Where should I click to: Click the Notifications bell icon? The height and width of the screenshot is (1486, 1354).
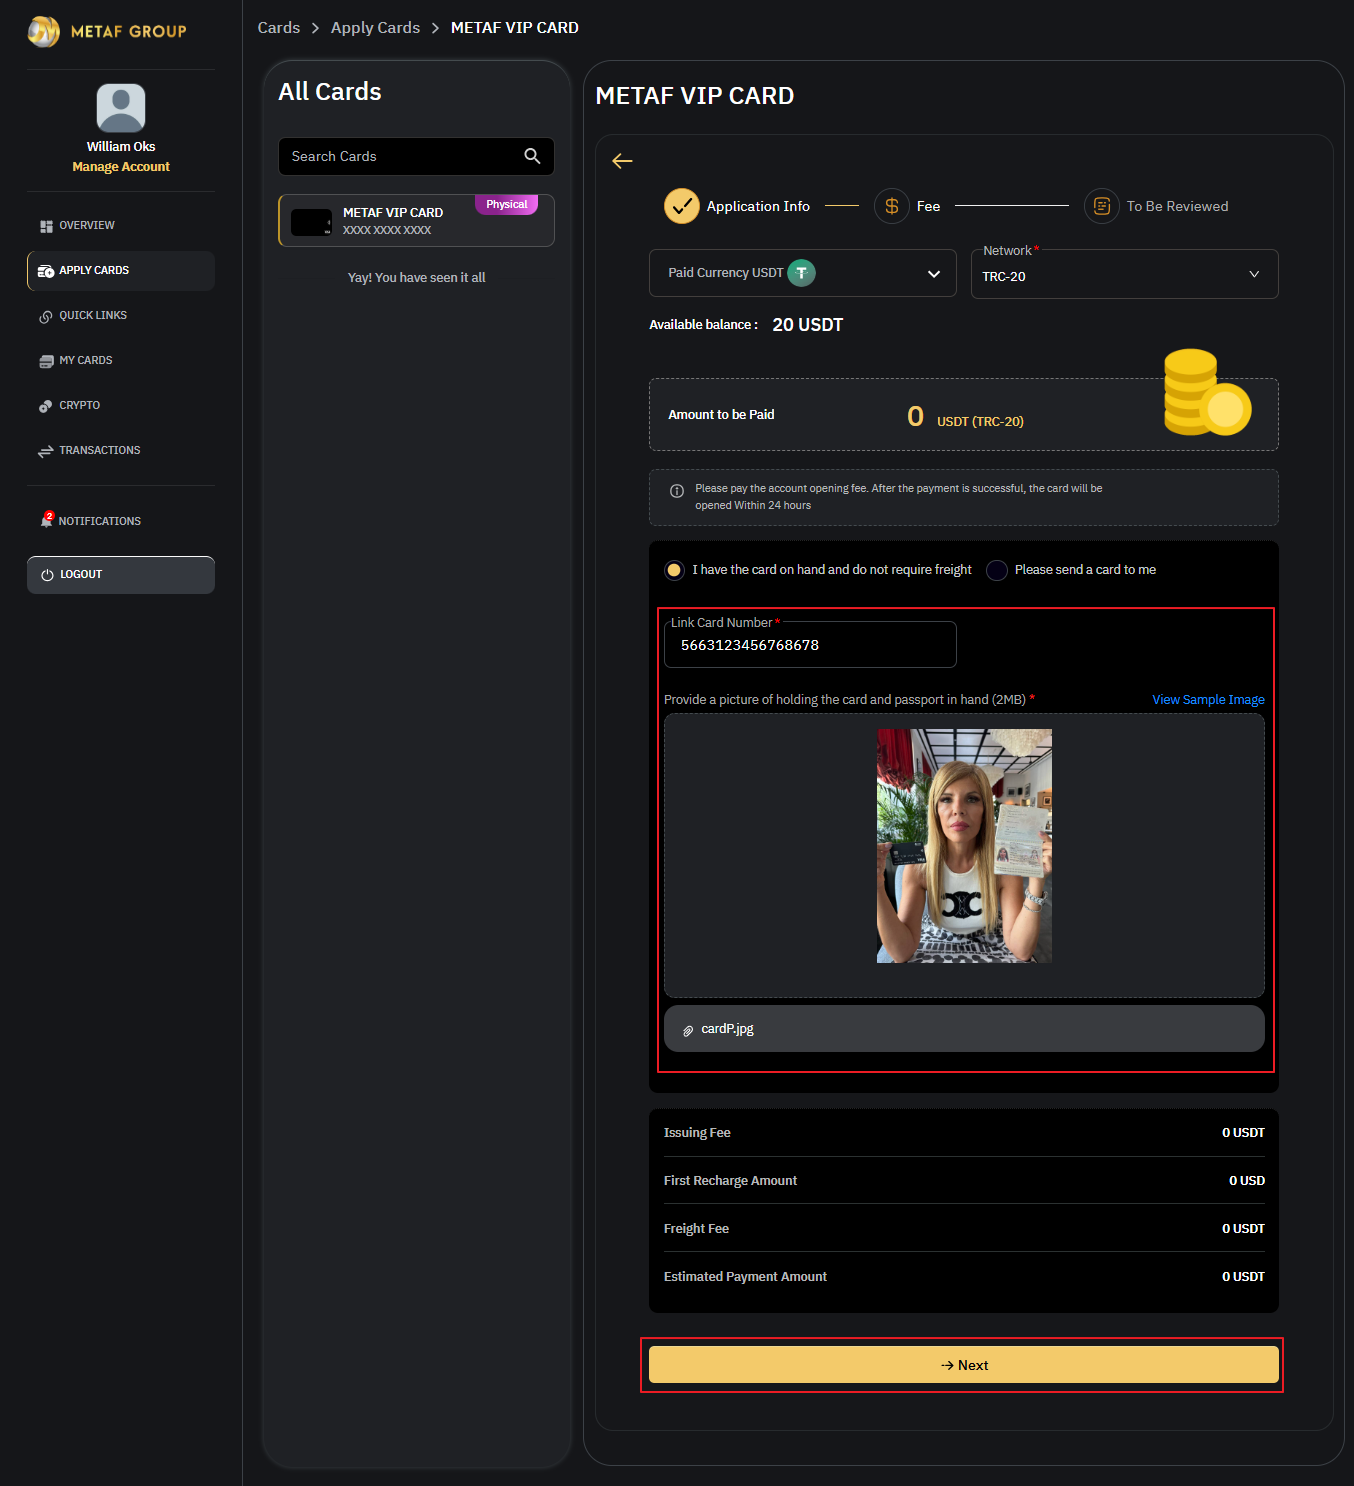[46, 520]
